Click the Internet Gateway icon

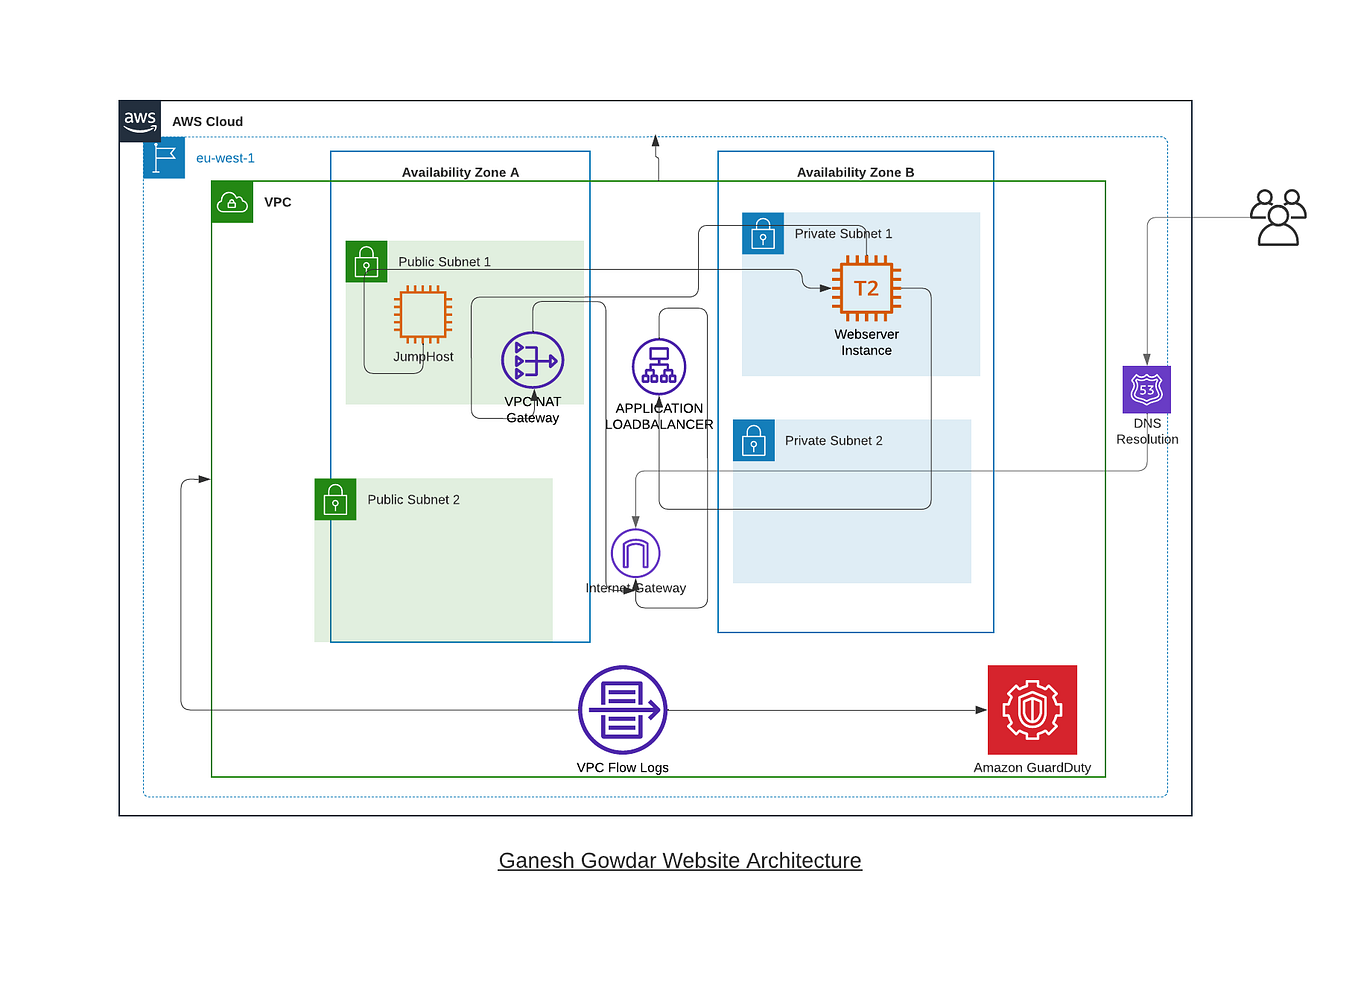click(635, 552)
